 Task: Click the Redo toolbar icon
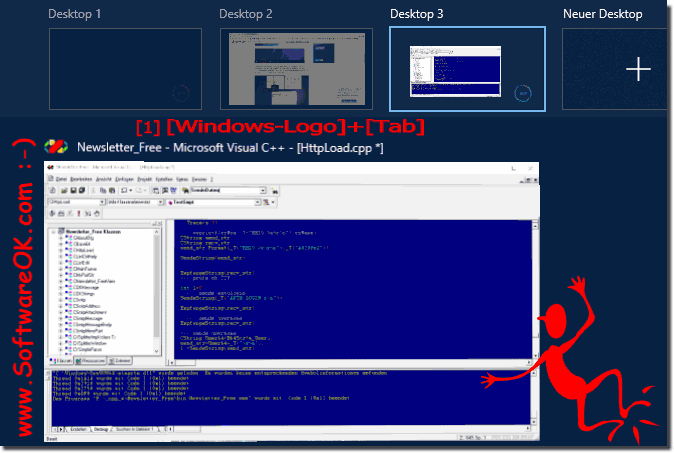tap(138, 190)
